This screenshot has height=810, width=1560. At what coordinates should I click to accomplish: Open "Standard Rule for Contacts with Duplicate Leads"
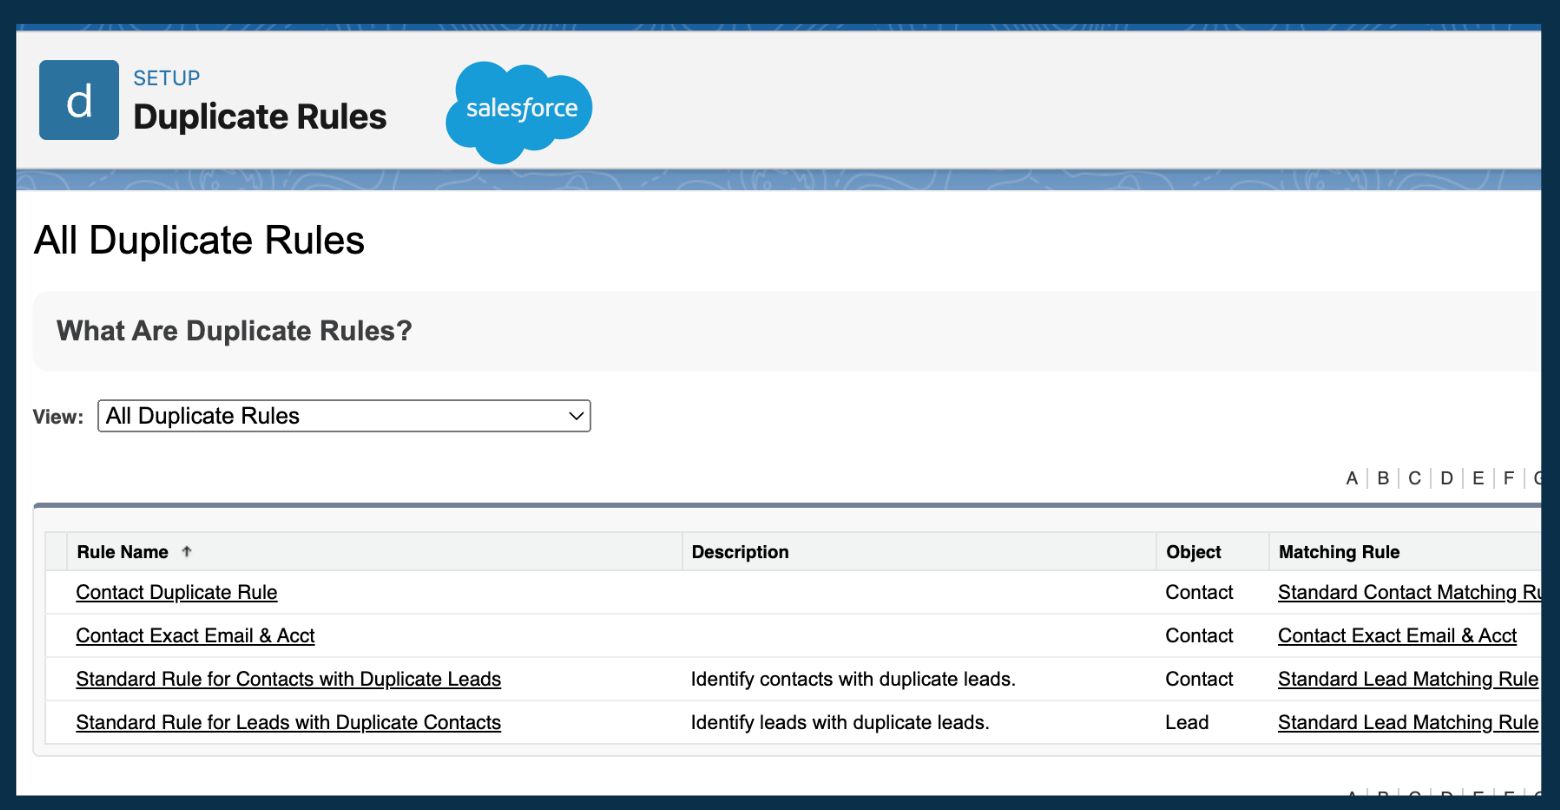point(288,679)
